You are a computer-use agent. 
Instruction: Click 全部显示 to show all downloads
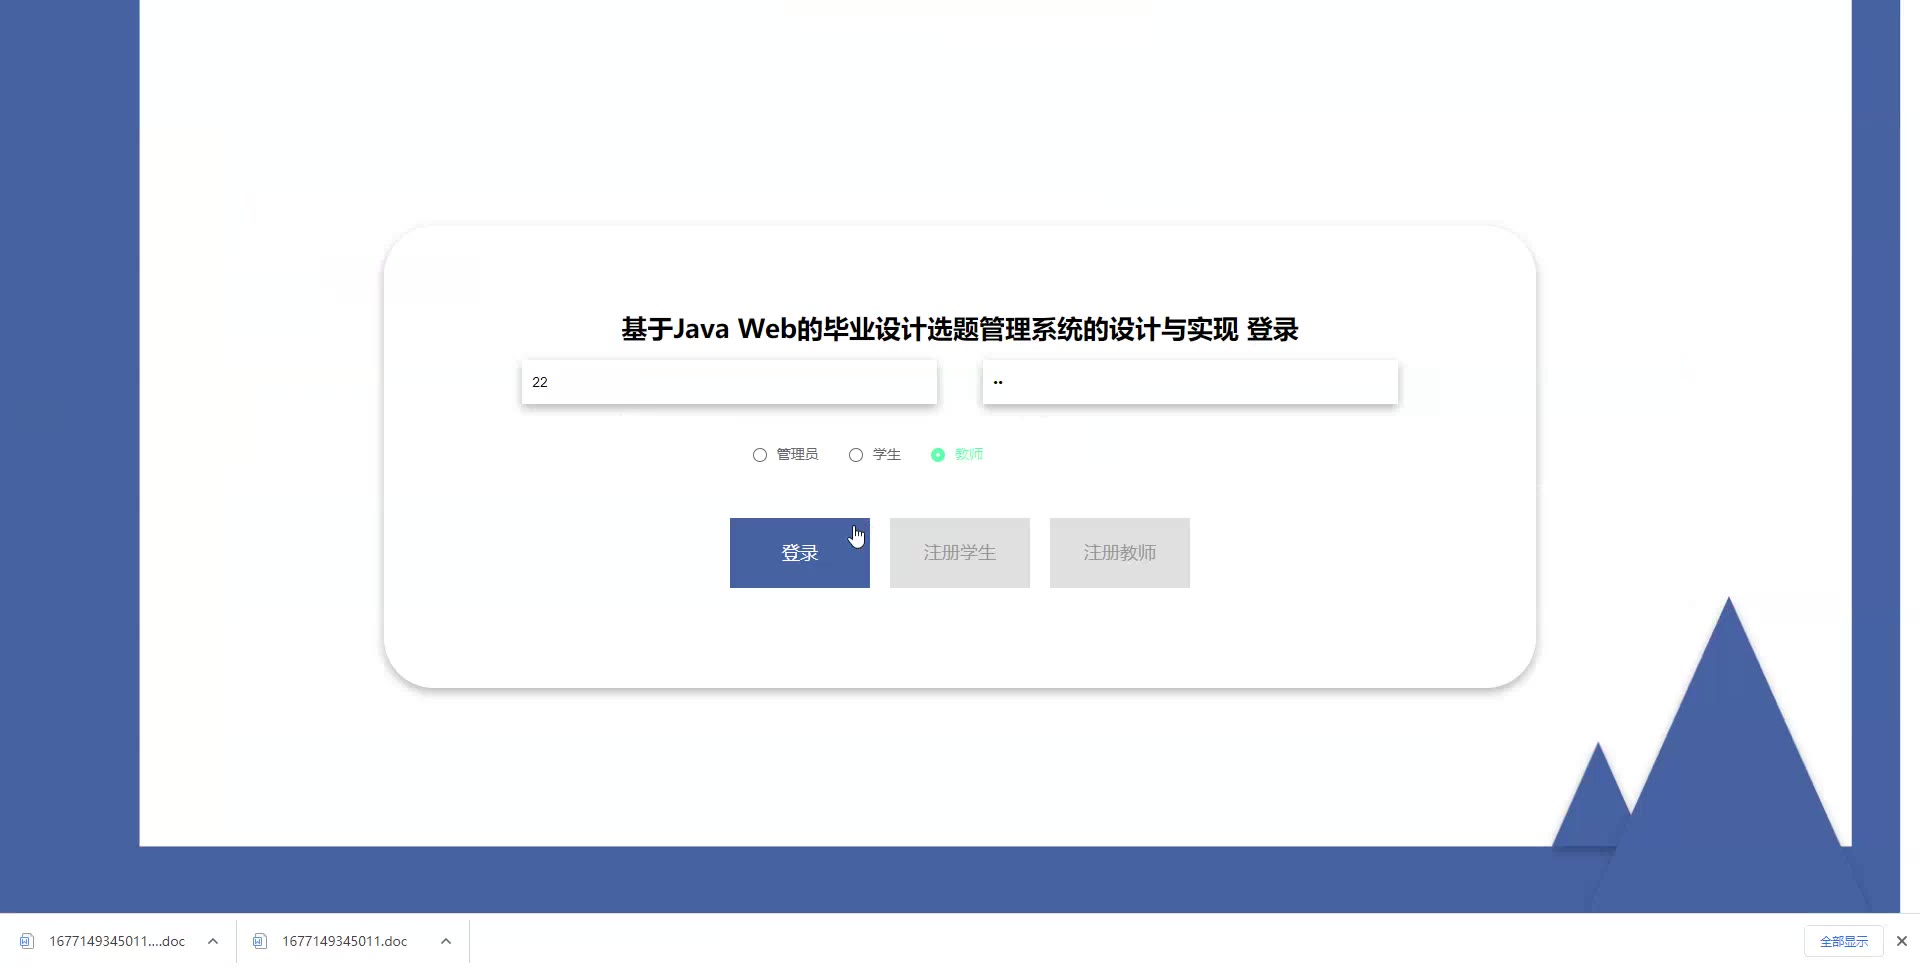[x=1844, y=941]
